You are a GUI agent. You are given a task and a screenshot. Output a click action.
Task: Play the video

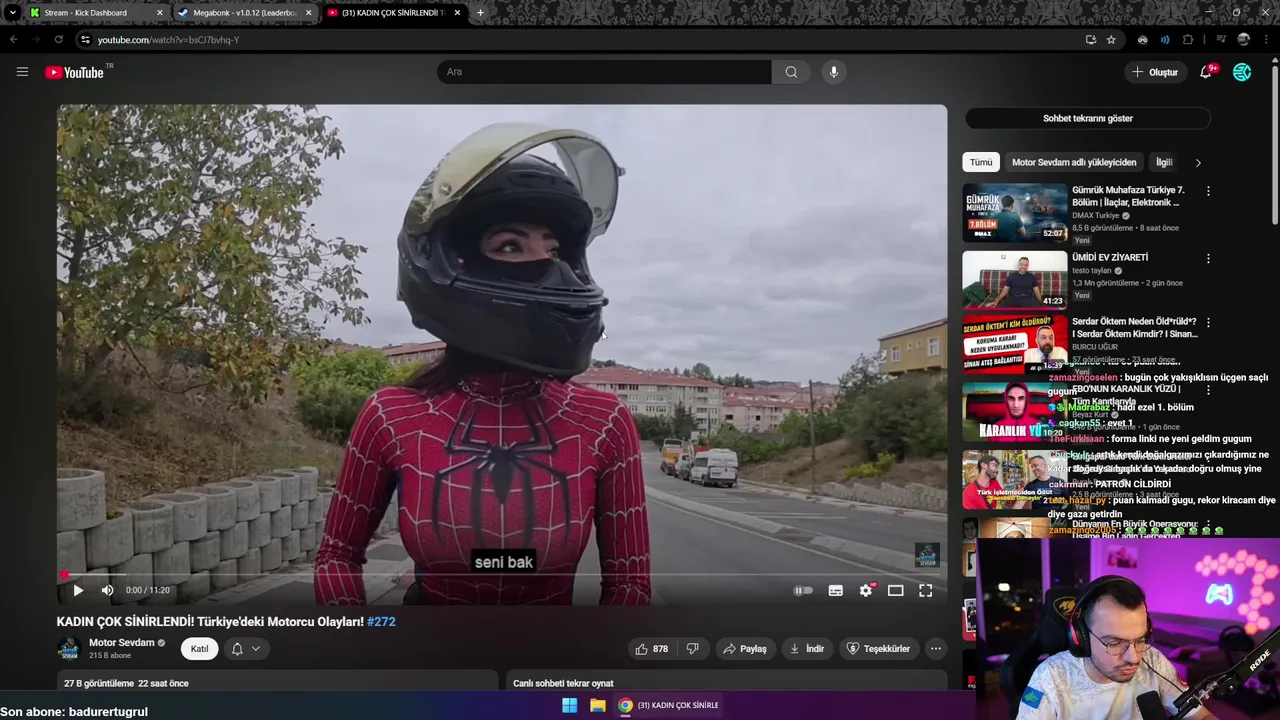(78, 590)
